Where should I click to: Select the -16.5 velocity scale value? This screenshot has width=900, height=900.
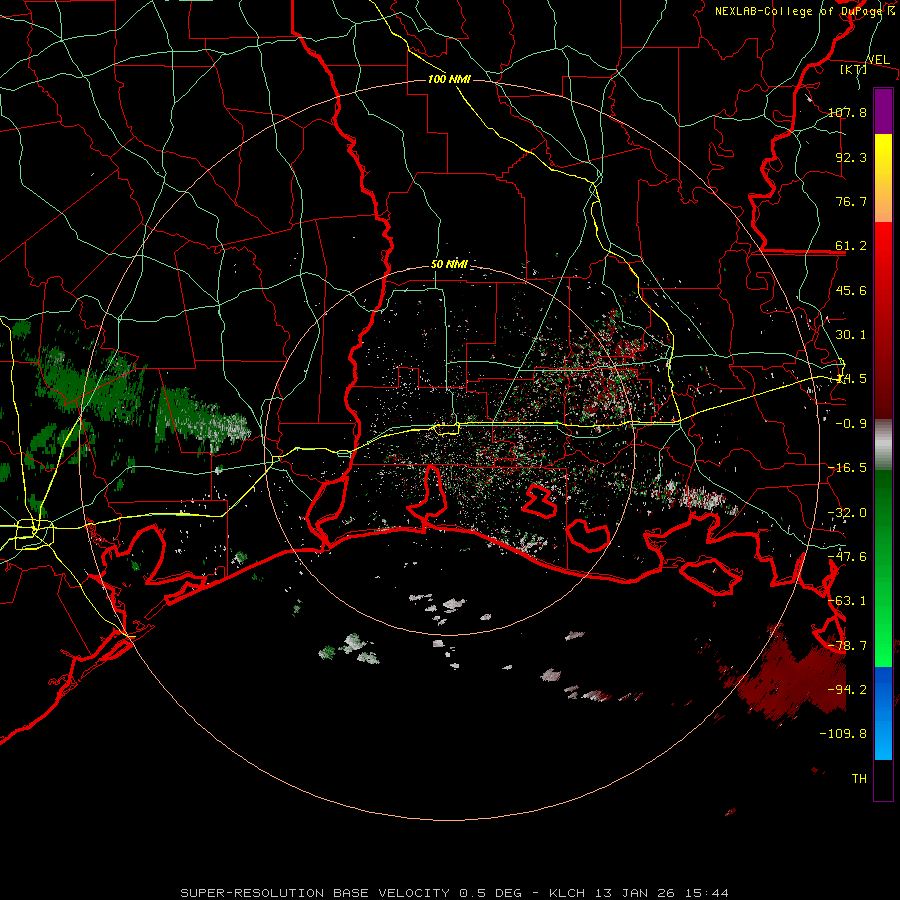(x=847, y=468)
